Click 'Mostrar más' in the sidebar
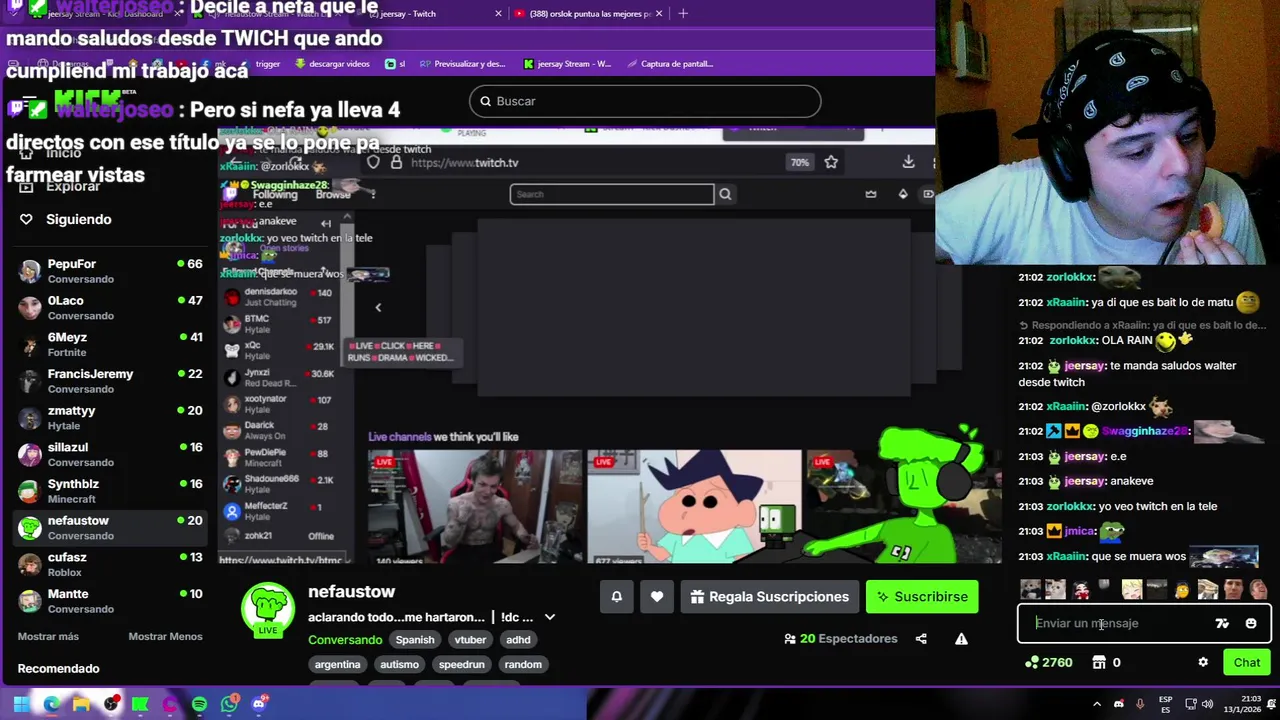 pyautogui.click(x=48, y=636)
